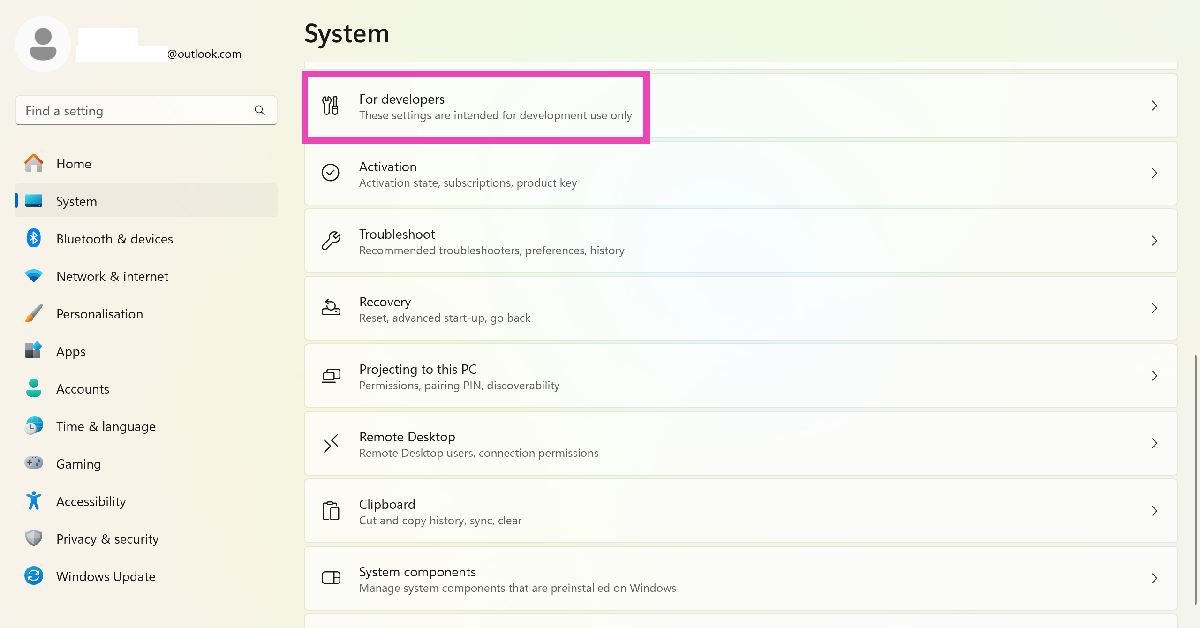The image size is (1200, 628).
Task: Click the Activation checkmark icon
Action: coord(331,173)
